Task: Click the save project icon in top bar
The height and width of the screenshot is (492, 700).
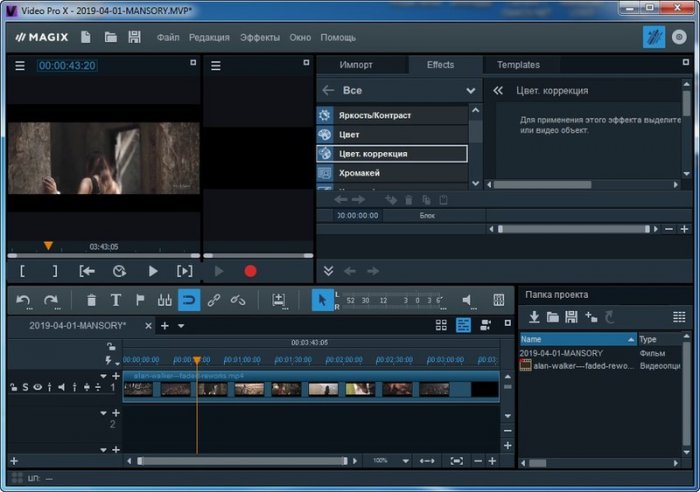Action: coord(134,37)
